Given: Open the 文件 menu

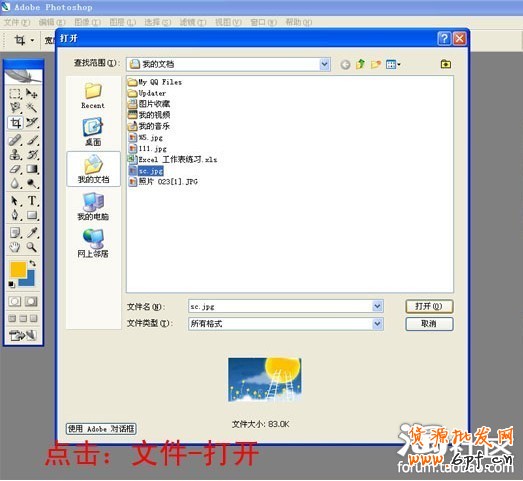Looking at the screenshot, I should pos(17,22).
